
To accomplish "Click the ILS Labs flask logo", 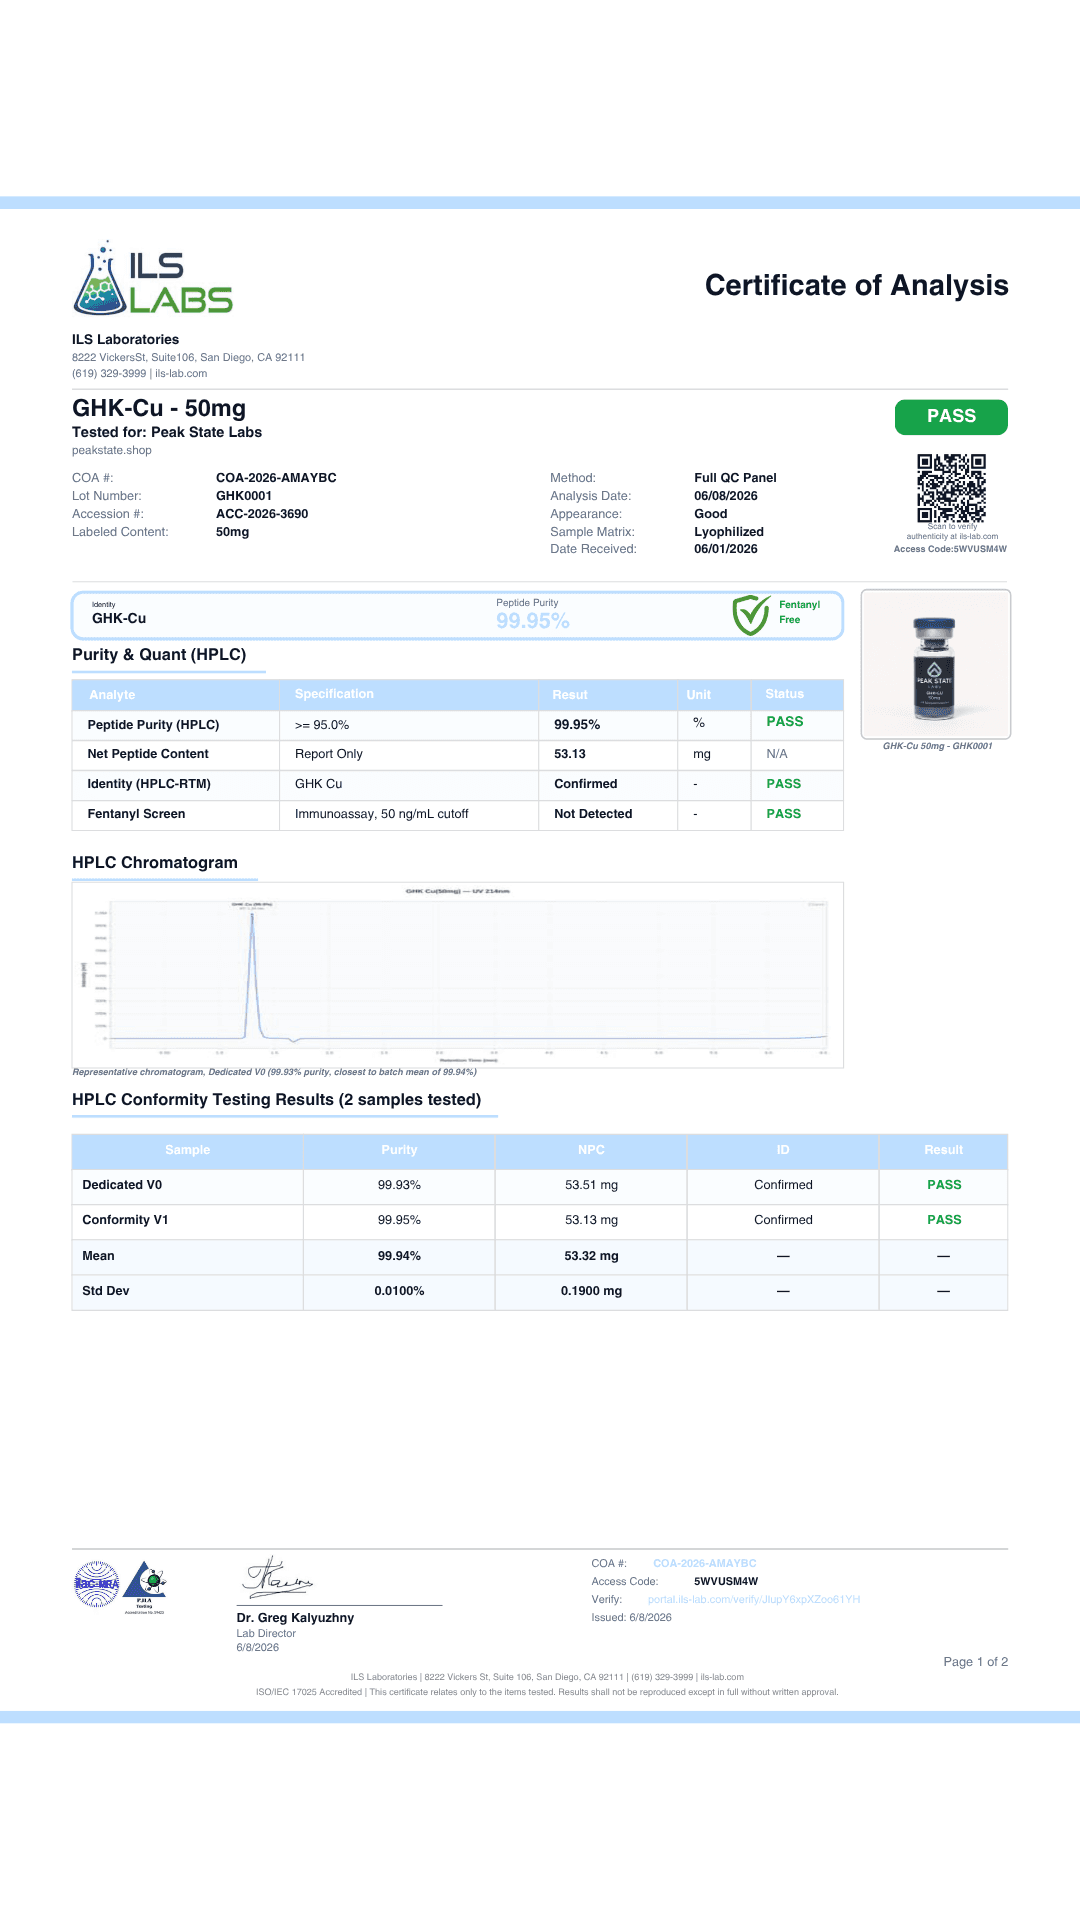I will (152, 278).
